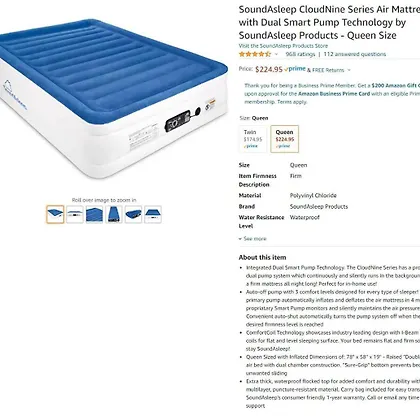This screenshot has height=420, width=420.
Task: Open star rating breakdown dropdown arrow
Action: [276, 54]
